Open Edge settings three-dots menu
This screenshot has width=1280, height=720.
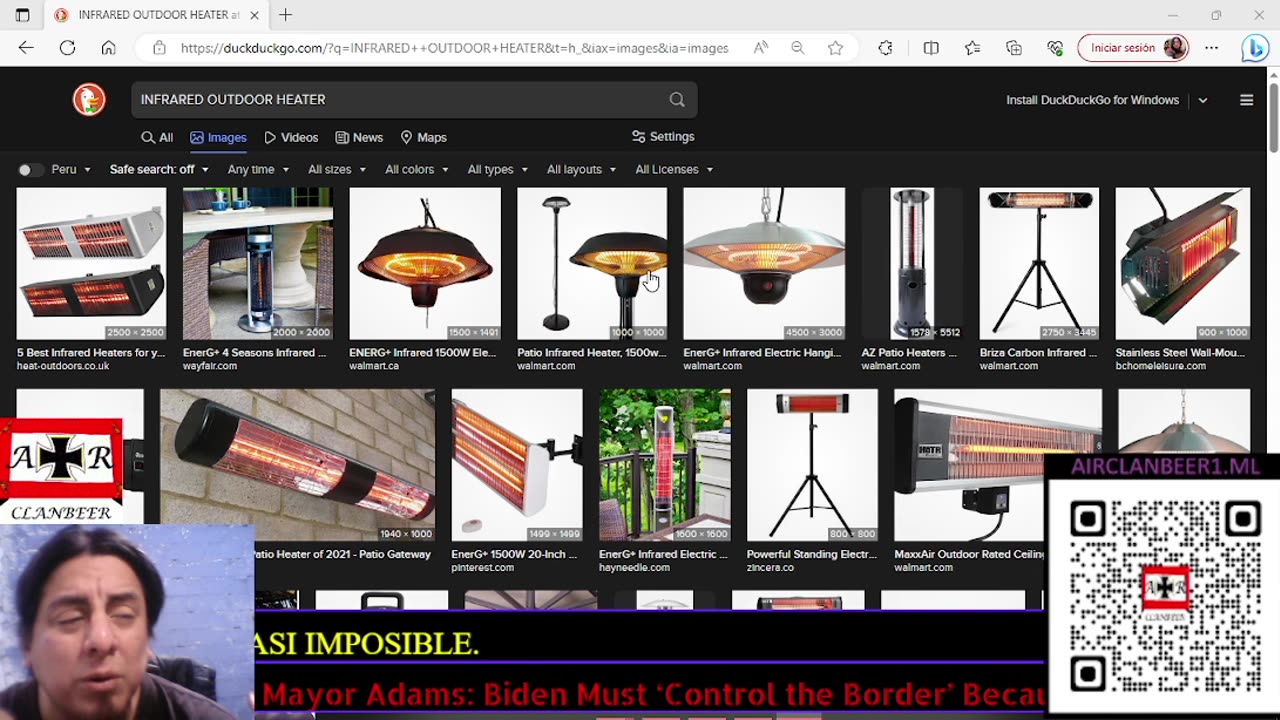click(x=1212, y=47)
